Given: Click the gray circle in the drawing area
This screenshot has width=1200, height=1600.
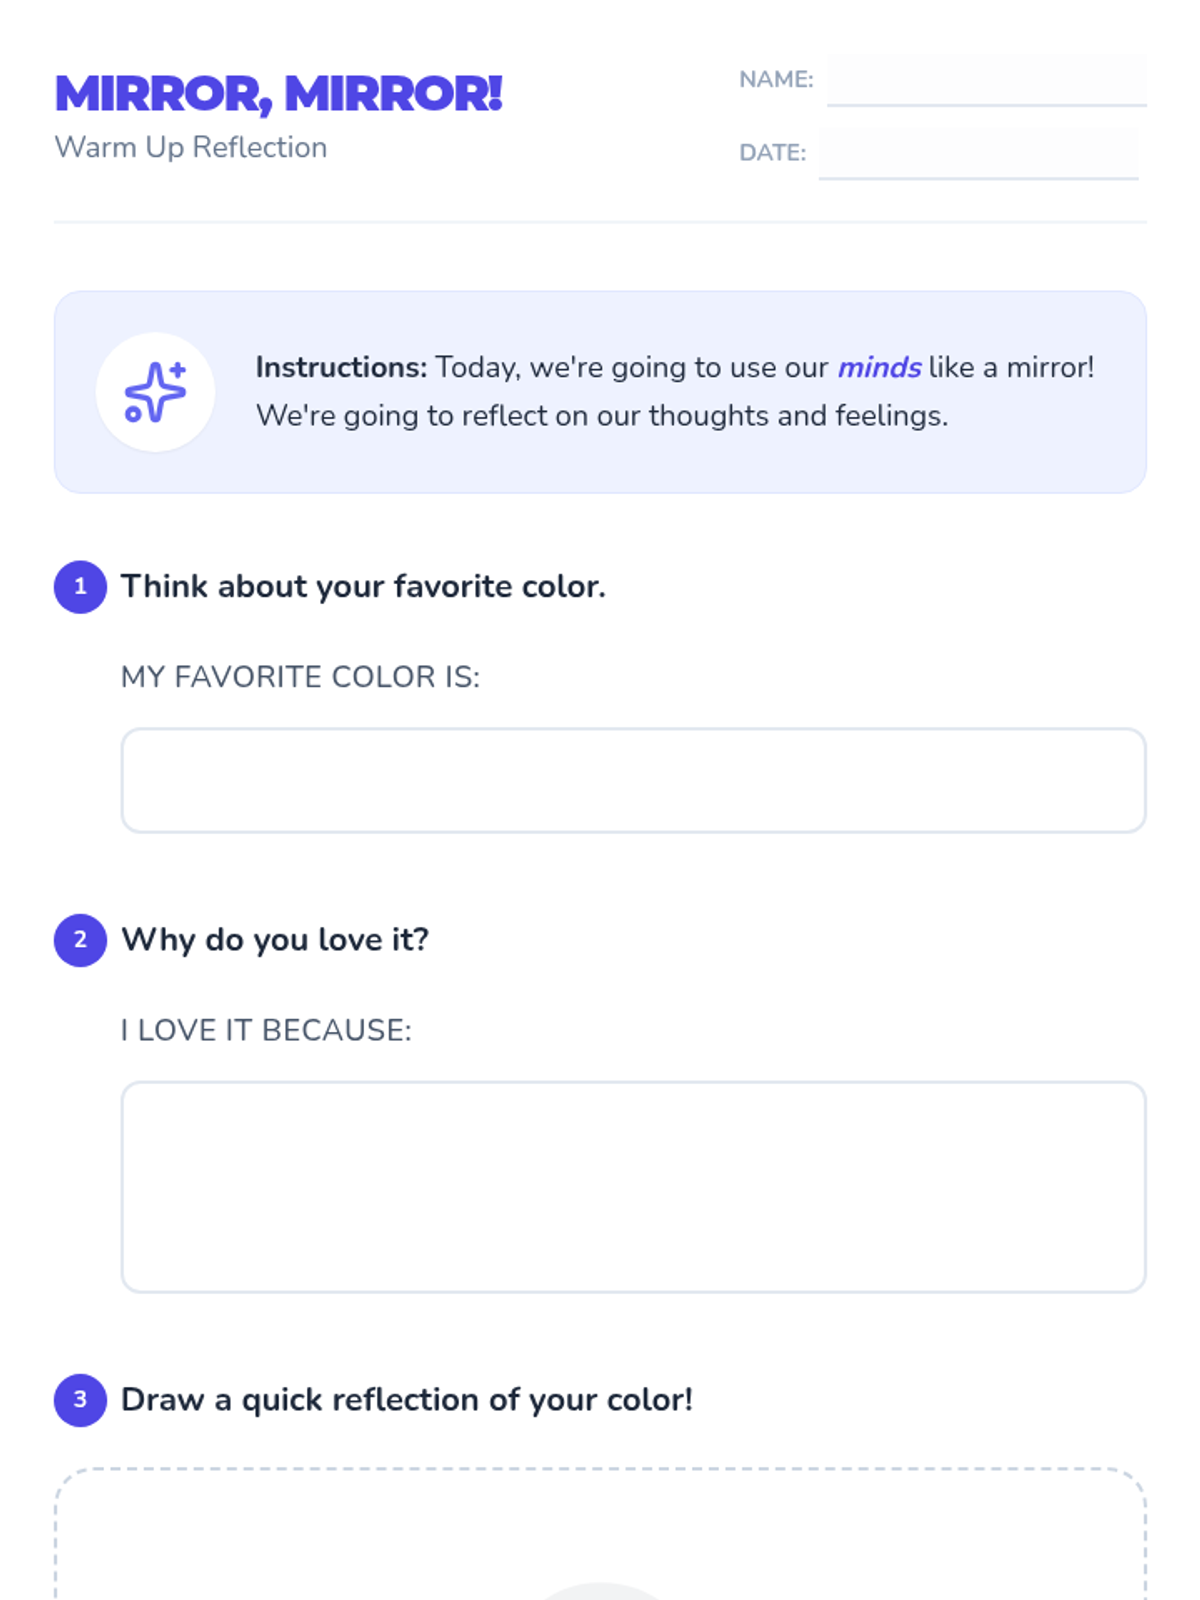Looking at the screenshot, I should (x=600, y=1592).
